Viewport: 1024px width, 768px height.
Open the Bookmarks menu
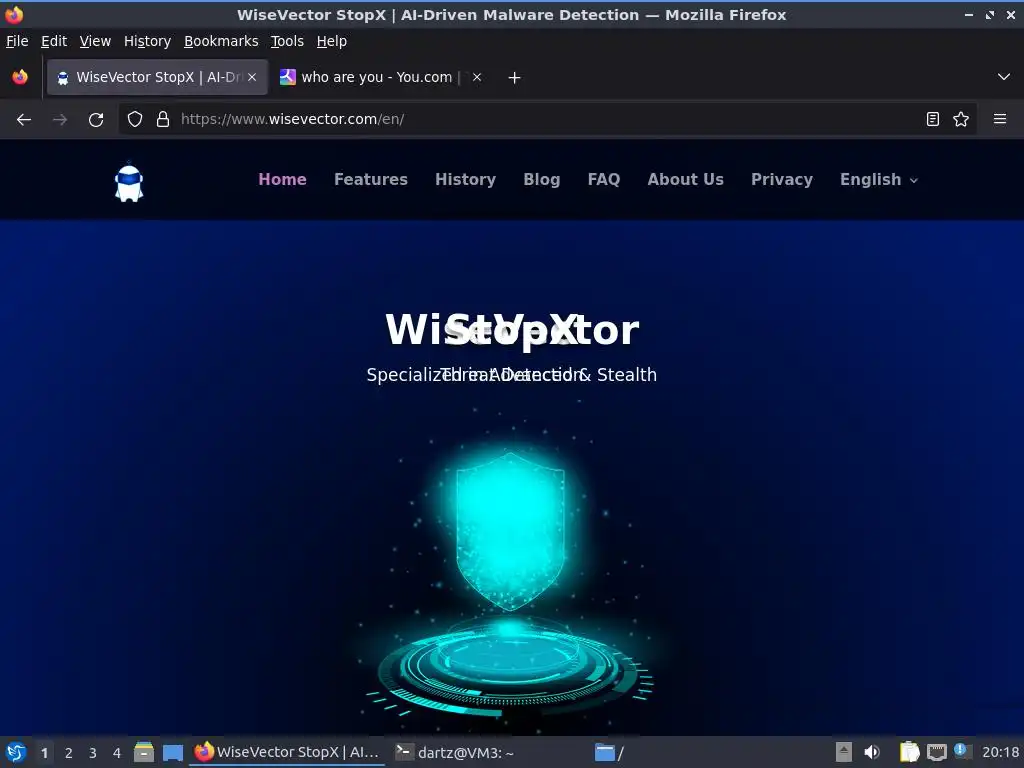click(221, 41)
